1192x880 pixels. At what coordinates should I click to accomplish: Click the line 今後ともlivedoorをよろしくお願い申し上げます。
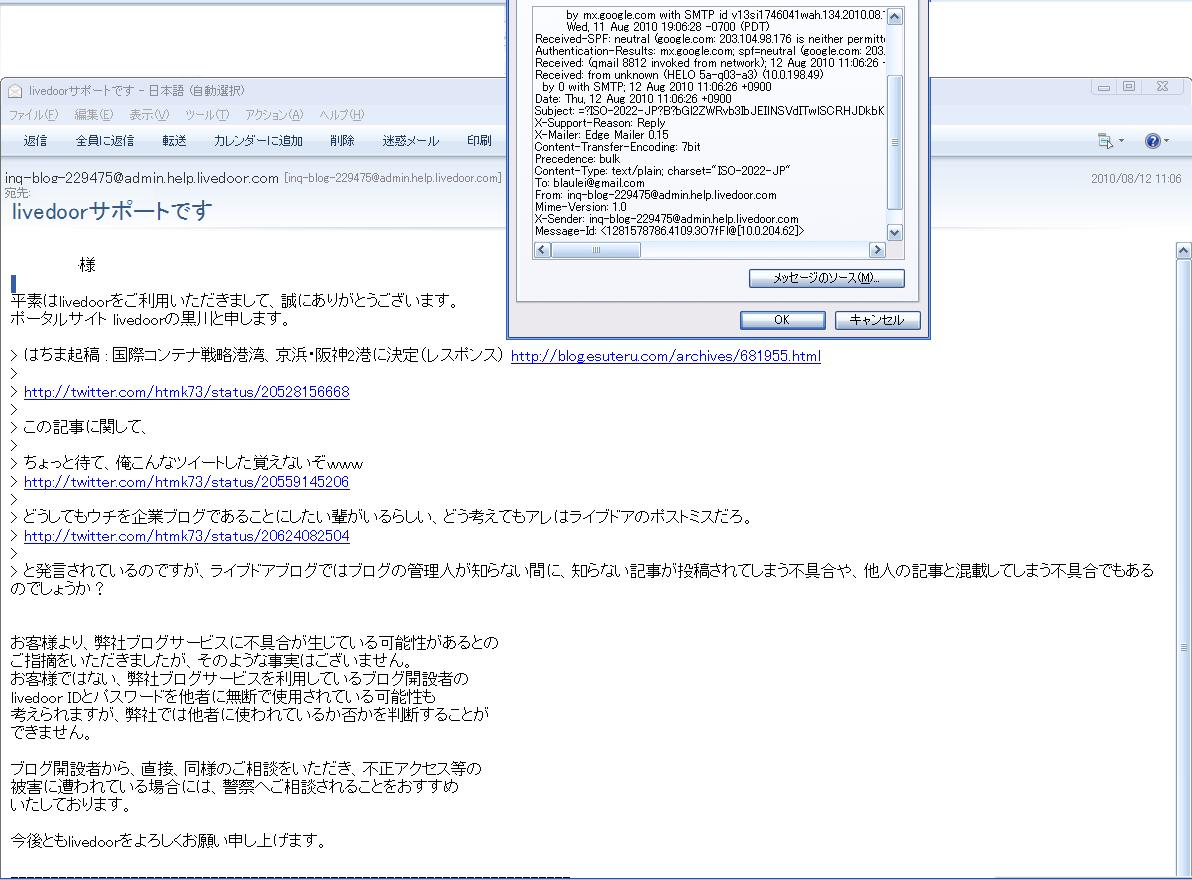coord(169,840)
